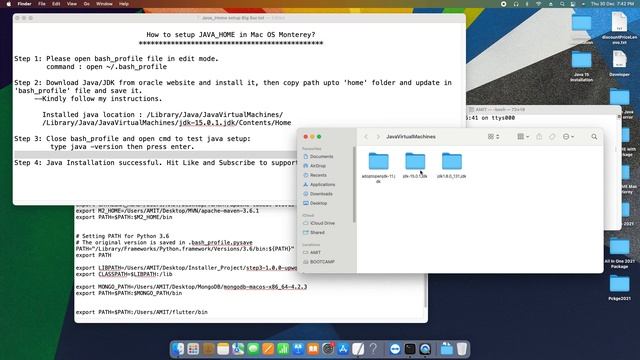640x360 pixels.
Task: Open the Help menu
Action: point(124,4)
